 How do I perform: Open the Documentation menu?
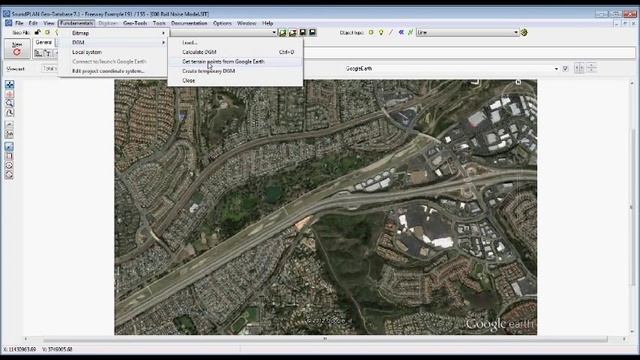pyautogui.click(x=189, y=23)
